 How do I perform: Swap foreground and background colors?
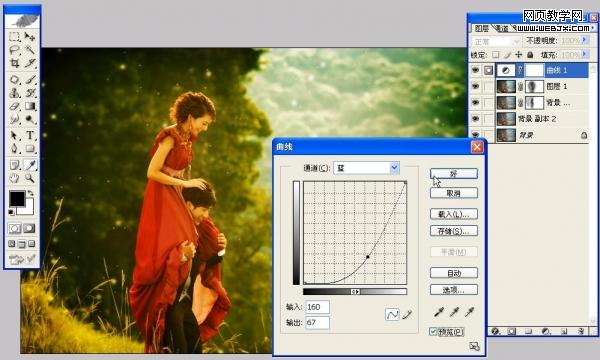(30, 193)
